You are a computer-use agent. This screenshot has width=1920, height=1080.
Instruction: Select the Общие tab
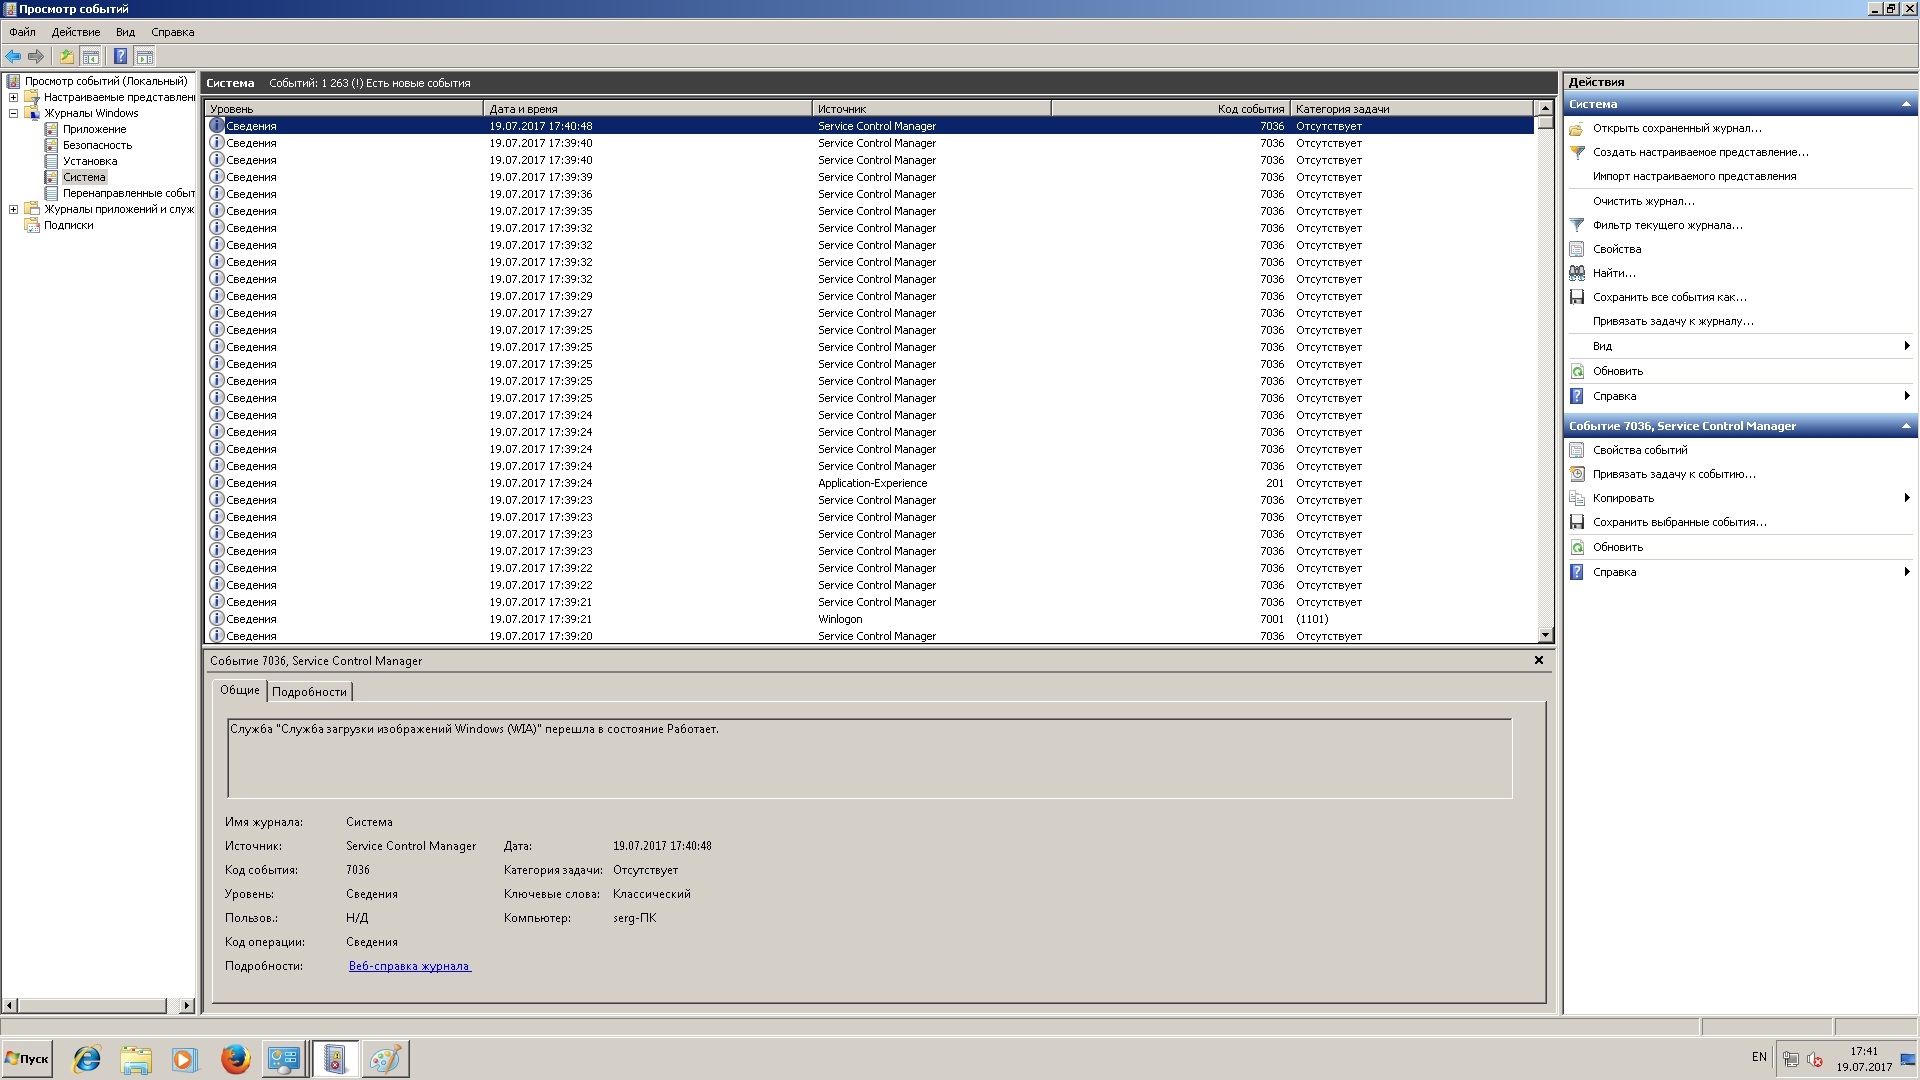coord(240,690)
